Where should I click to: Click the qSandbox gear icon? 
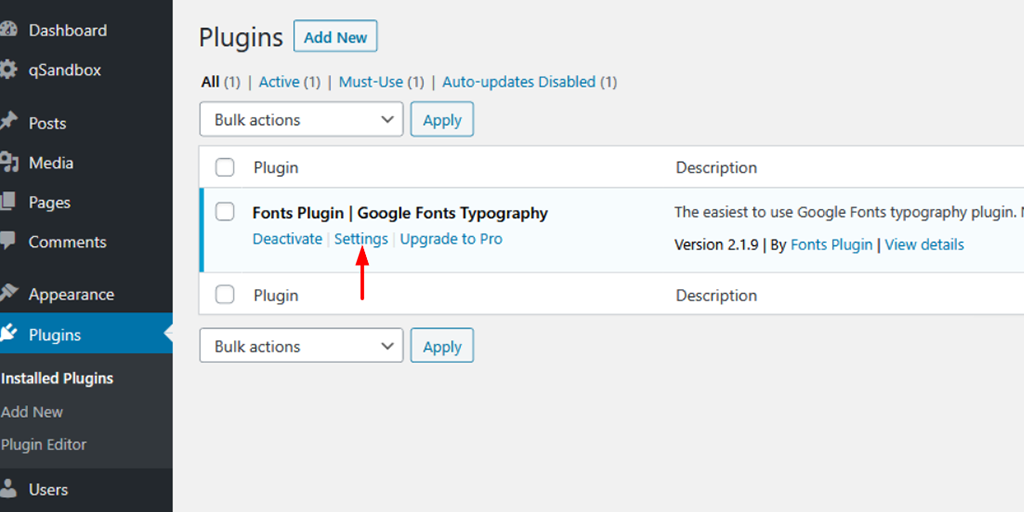pyautogui.click(x=8, y=70)
